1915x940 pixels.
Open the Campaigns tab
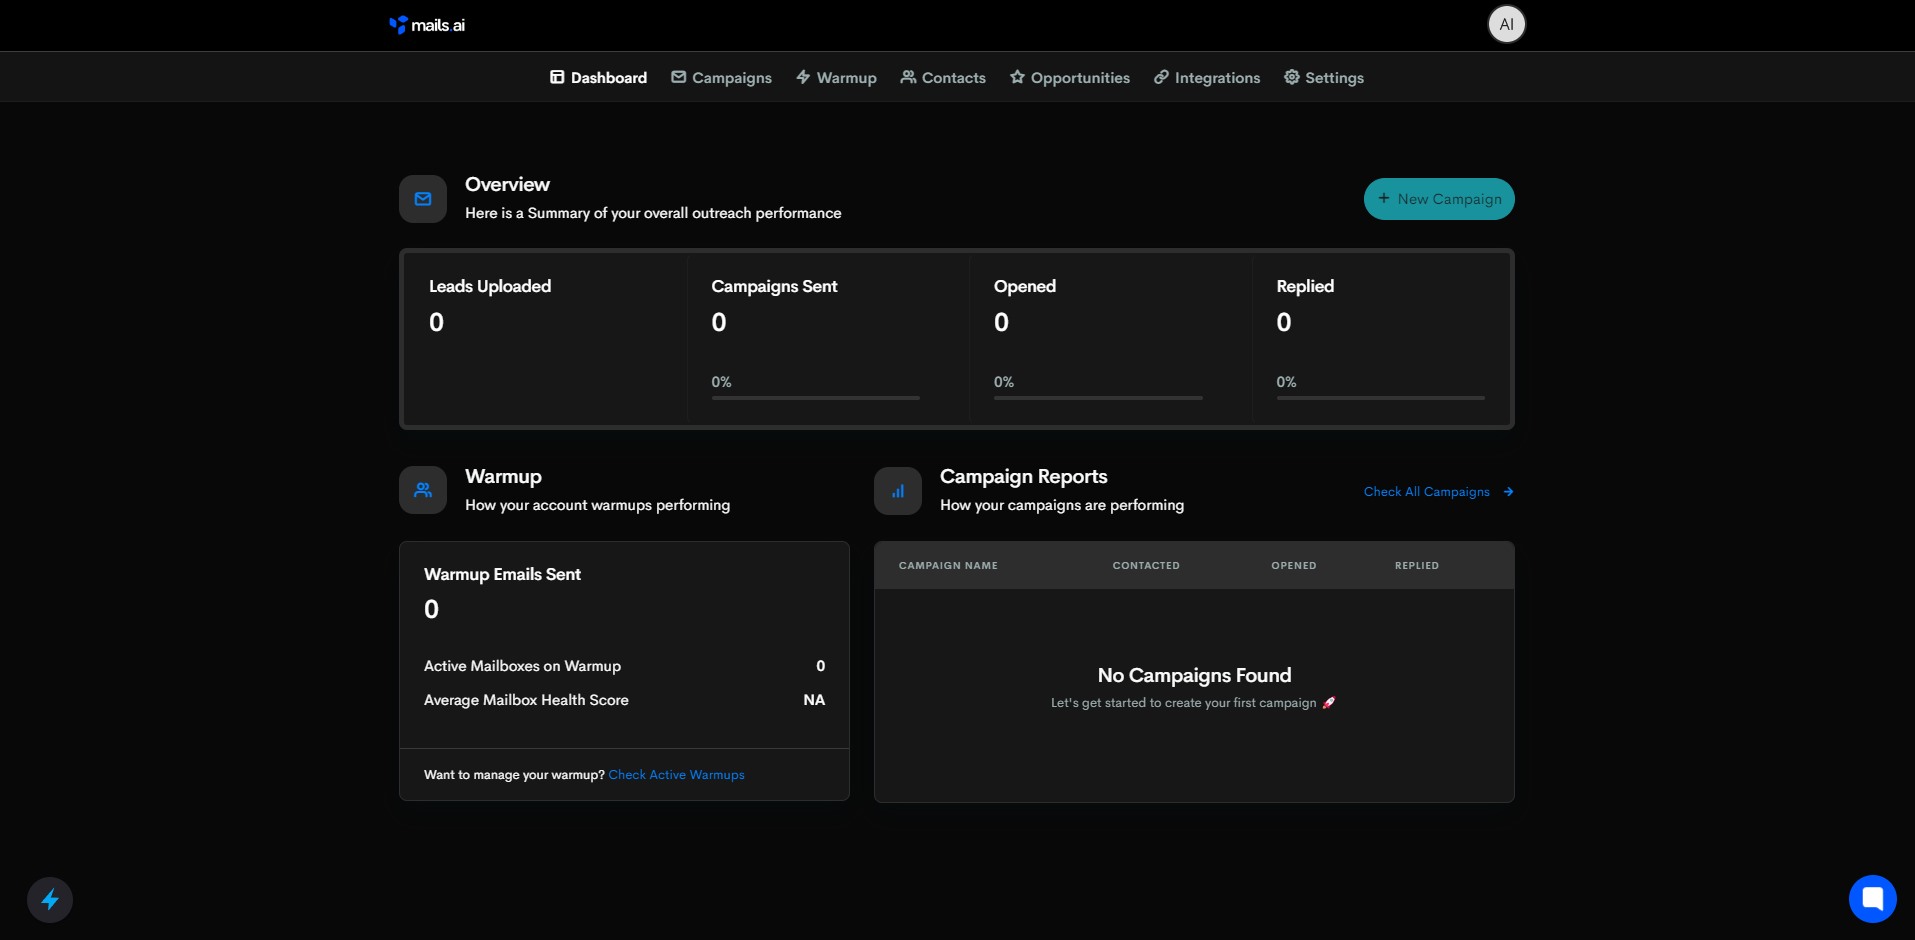721,78
